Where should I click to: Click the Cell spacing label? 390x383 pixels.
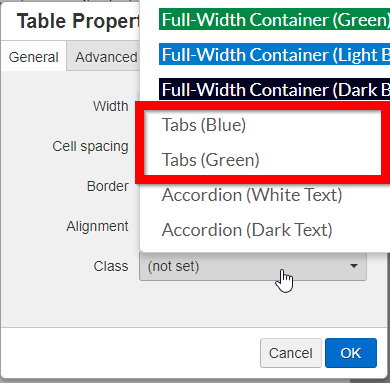(90, 146)
